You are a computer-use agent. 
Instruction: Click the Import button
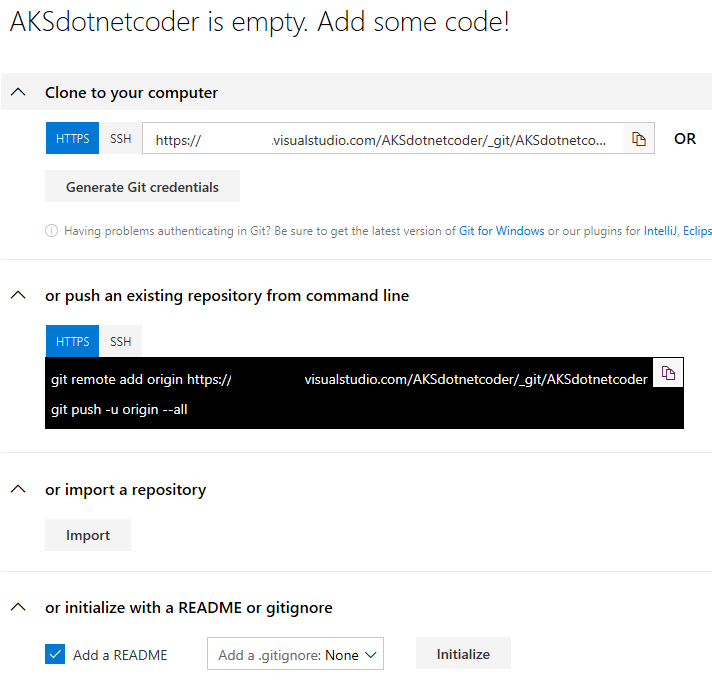(x=88, y=535)
